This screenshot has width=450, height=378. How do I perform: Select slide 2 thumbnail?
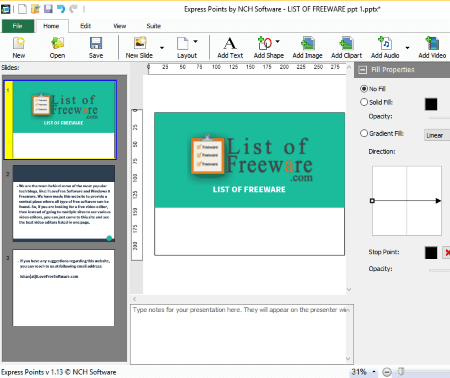(x=64, y=203)
